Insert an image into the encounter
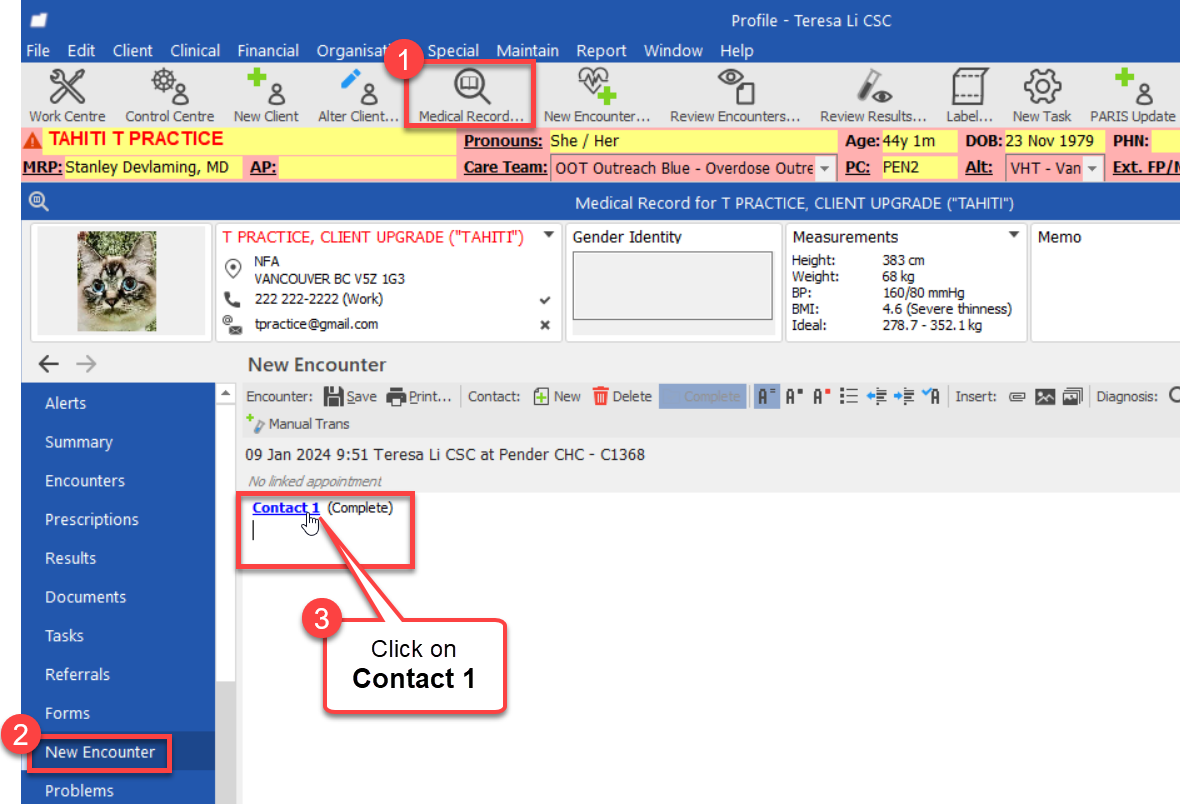The height and width of the screenshot is (804, 1180). (x=1045, y=397)
